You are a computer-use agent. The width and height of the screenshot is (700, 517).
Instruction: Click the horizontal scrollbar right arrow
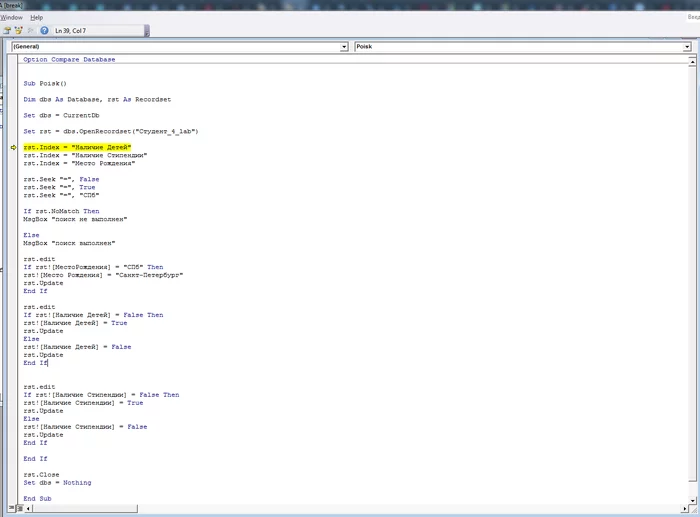pos(685,509)
